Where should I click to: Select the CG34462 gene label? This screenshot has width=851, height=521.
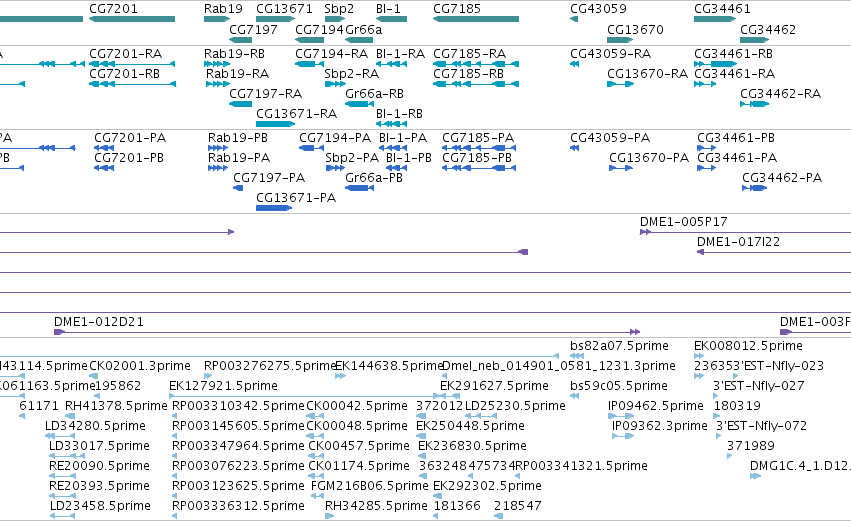point(768,29)
